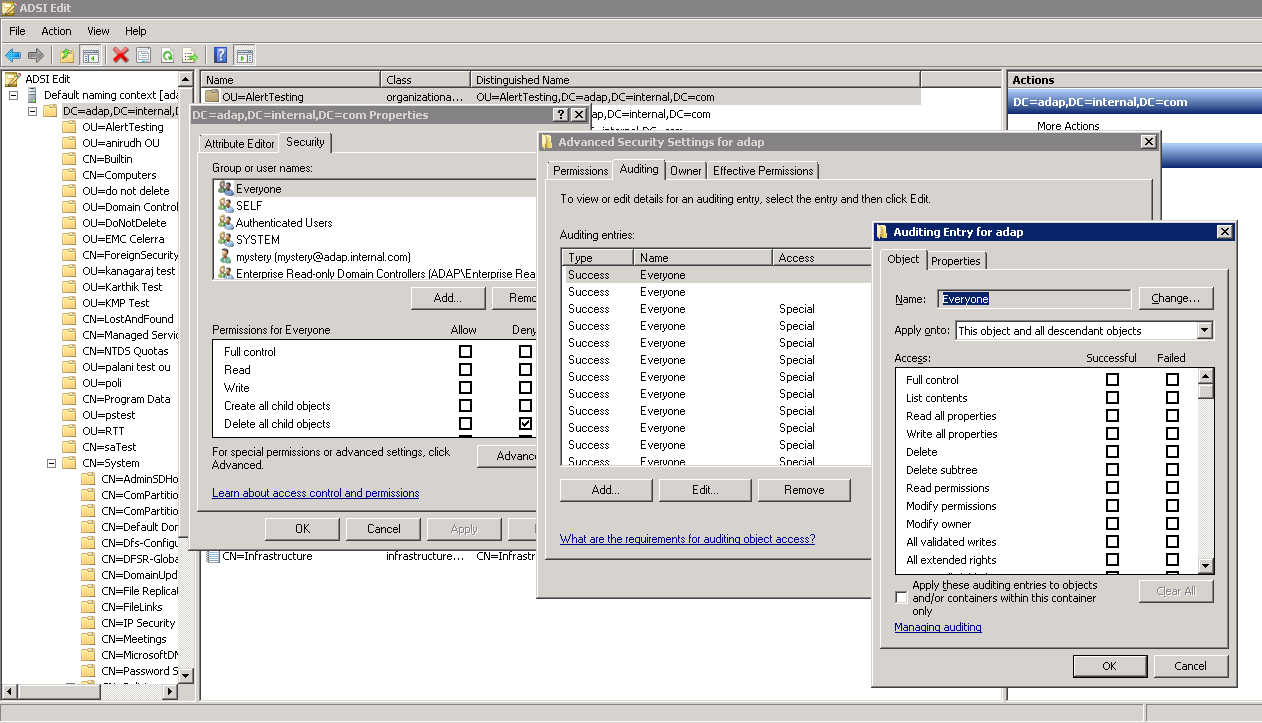Click the red X Delete toolbar icon
Image resolution: width=1262 pixels, height=723 pixels.
pyautogui.click(x=121, y=56)
